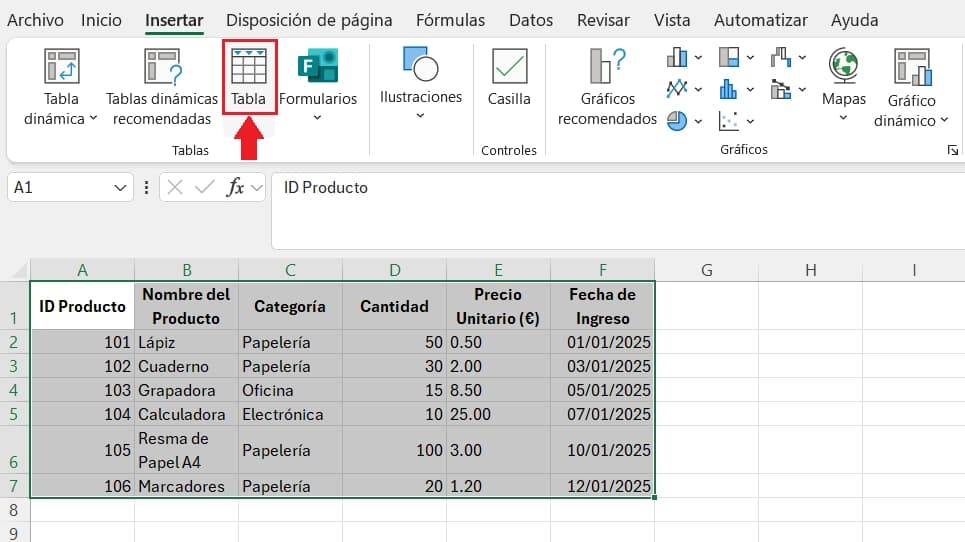This screenshot has width=965, height=542.
Task: Insert a pie or doughnut chart
Action: coord(677,121)
